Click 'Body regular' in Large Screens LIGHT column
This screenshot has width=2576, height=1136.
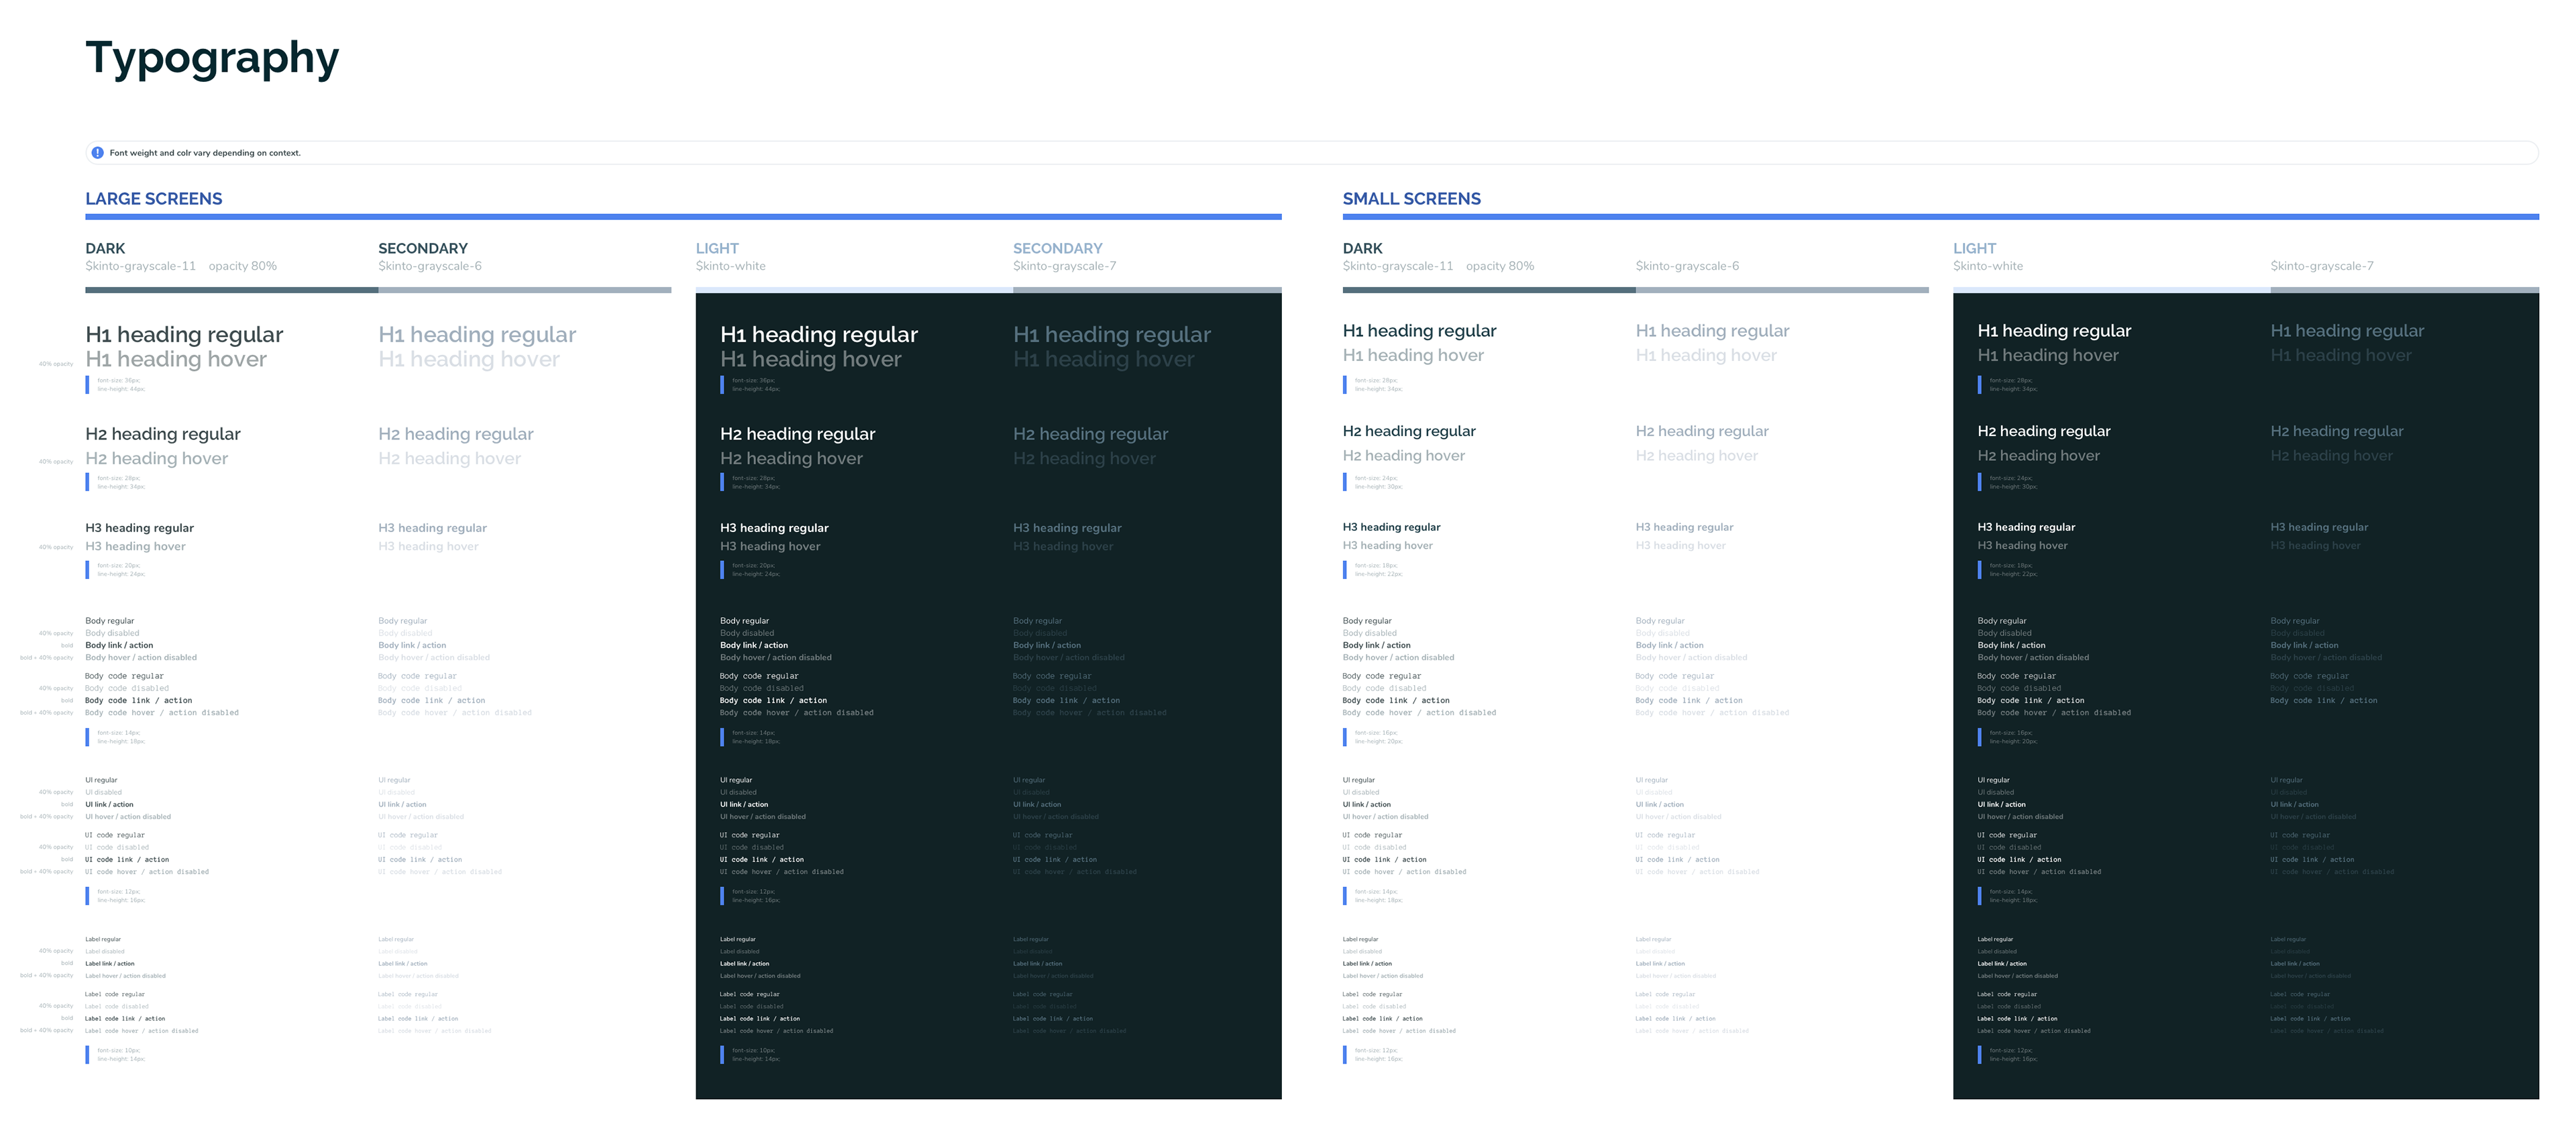744,621
